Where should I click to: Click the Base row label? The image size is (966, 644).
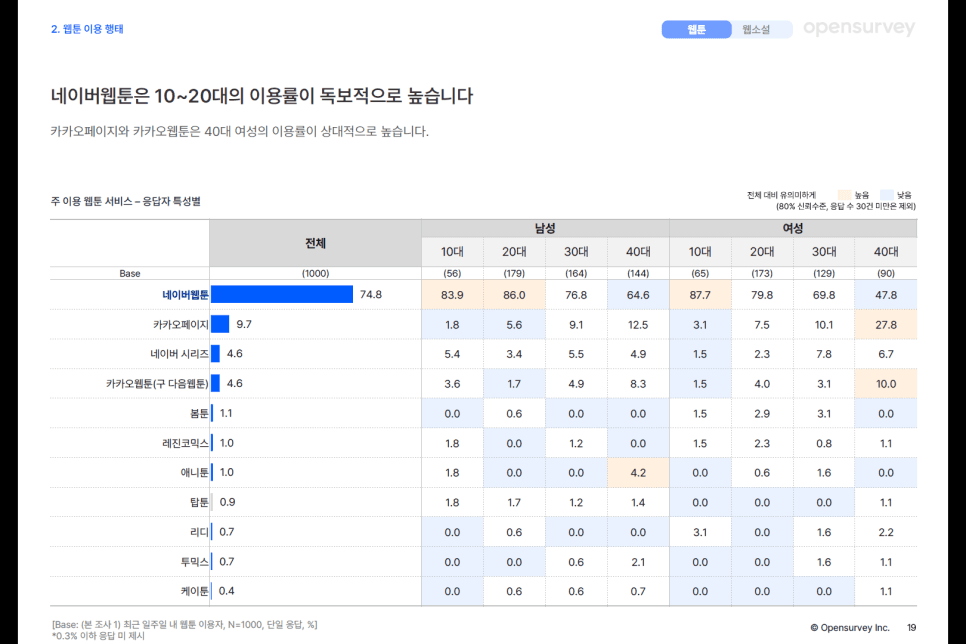point(130,273)
